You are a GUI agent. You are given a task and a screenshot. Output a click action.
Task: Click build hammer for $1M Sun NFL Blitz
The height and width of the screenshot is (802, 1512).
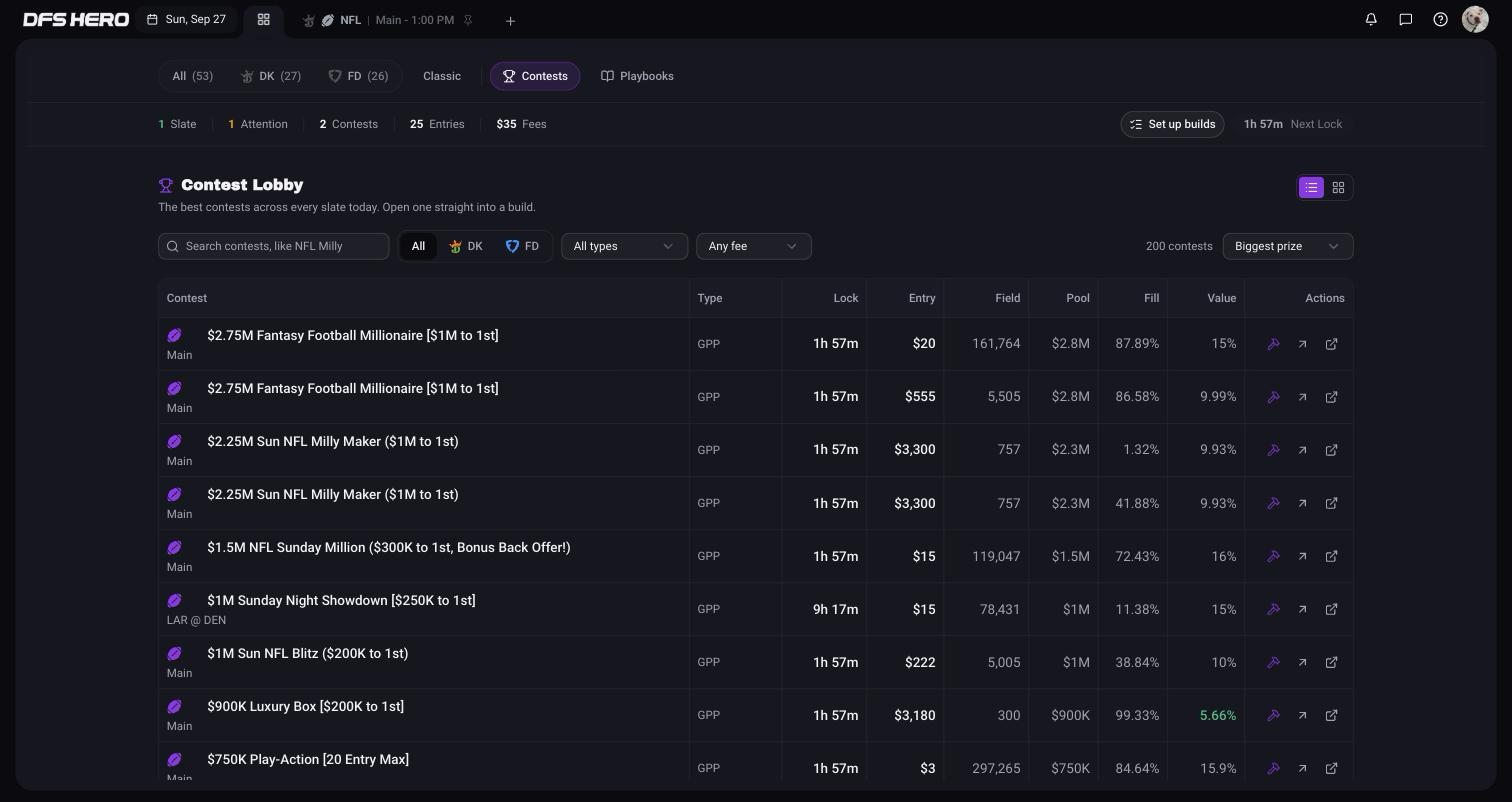(1273, 662)
